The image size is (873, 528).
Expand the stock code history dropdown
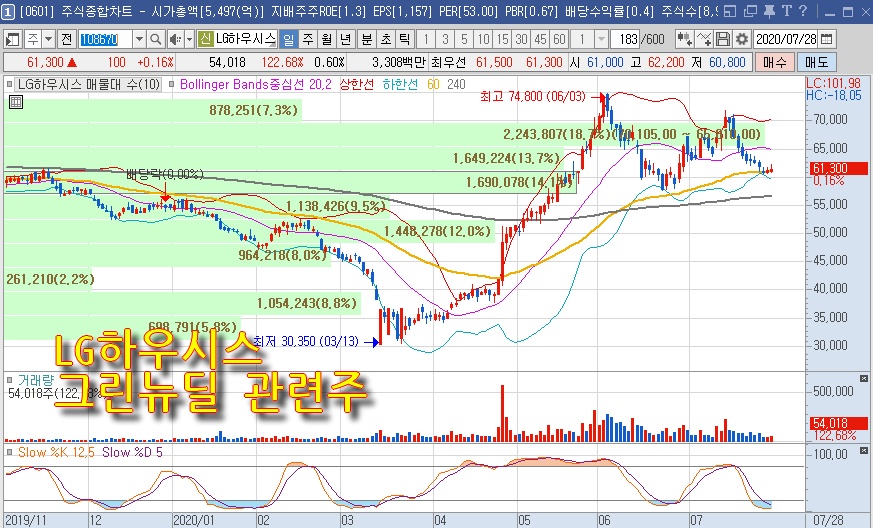pos(139,40)
